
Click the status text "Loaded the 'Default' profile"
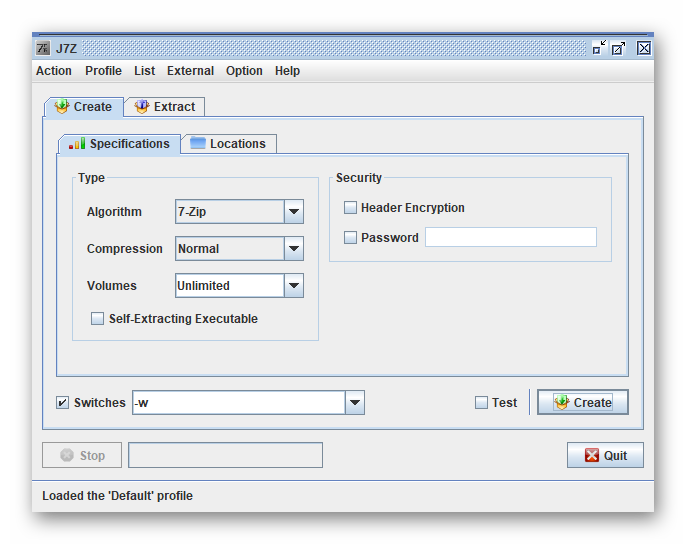(117, 496)
